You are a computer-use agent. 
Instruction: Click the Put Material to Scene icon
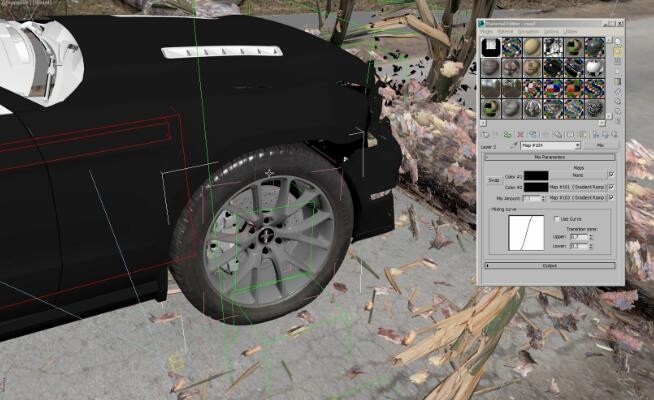pyautogui.click(x=495, y=135)
